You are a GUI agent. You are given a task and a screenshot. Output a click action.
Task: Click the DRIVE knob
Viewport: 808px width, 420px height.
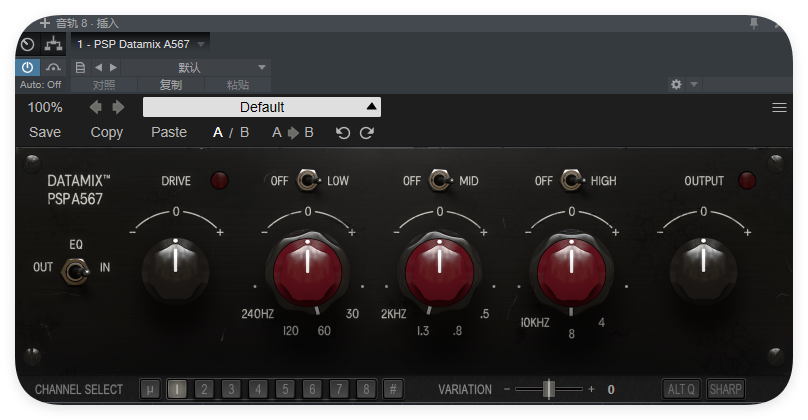pyautogui.click(x=175, y=270)
